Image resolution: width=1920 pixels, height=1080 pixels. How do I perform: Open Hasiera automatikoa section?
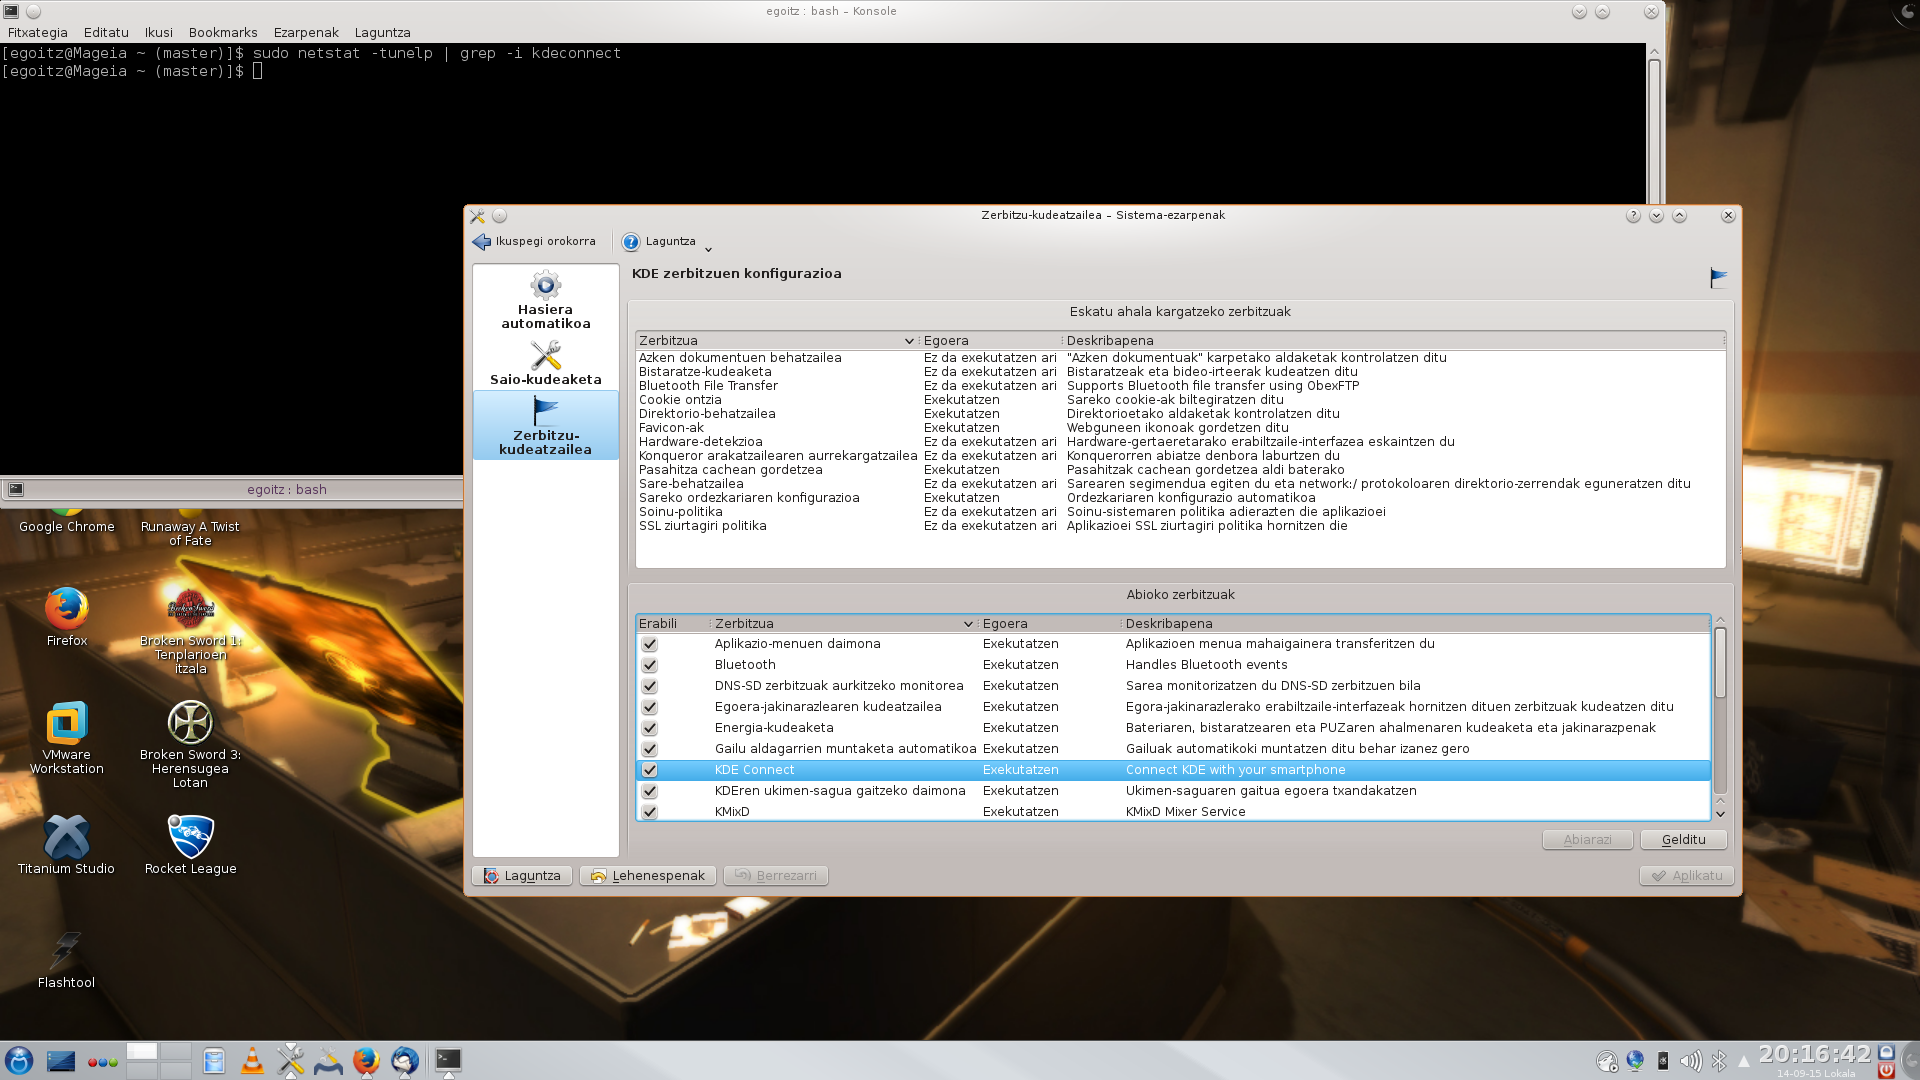[x=545, y=299]
